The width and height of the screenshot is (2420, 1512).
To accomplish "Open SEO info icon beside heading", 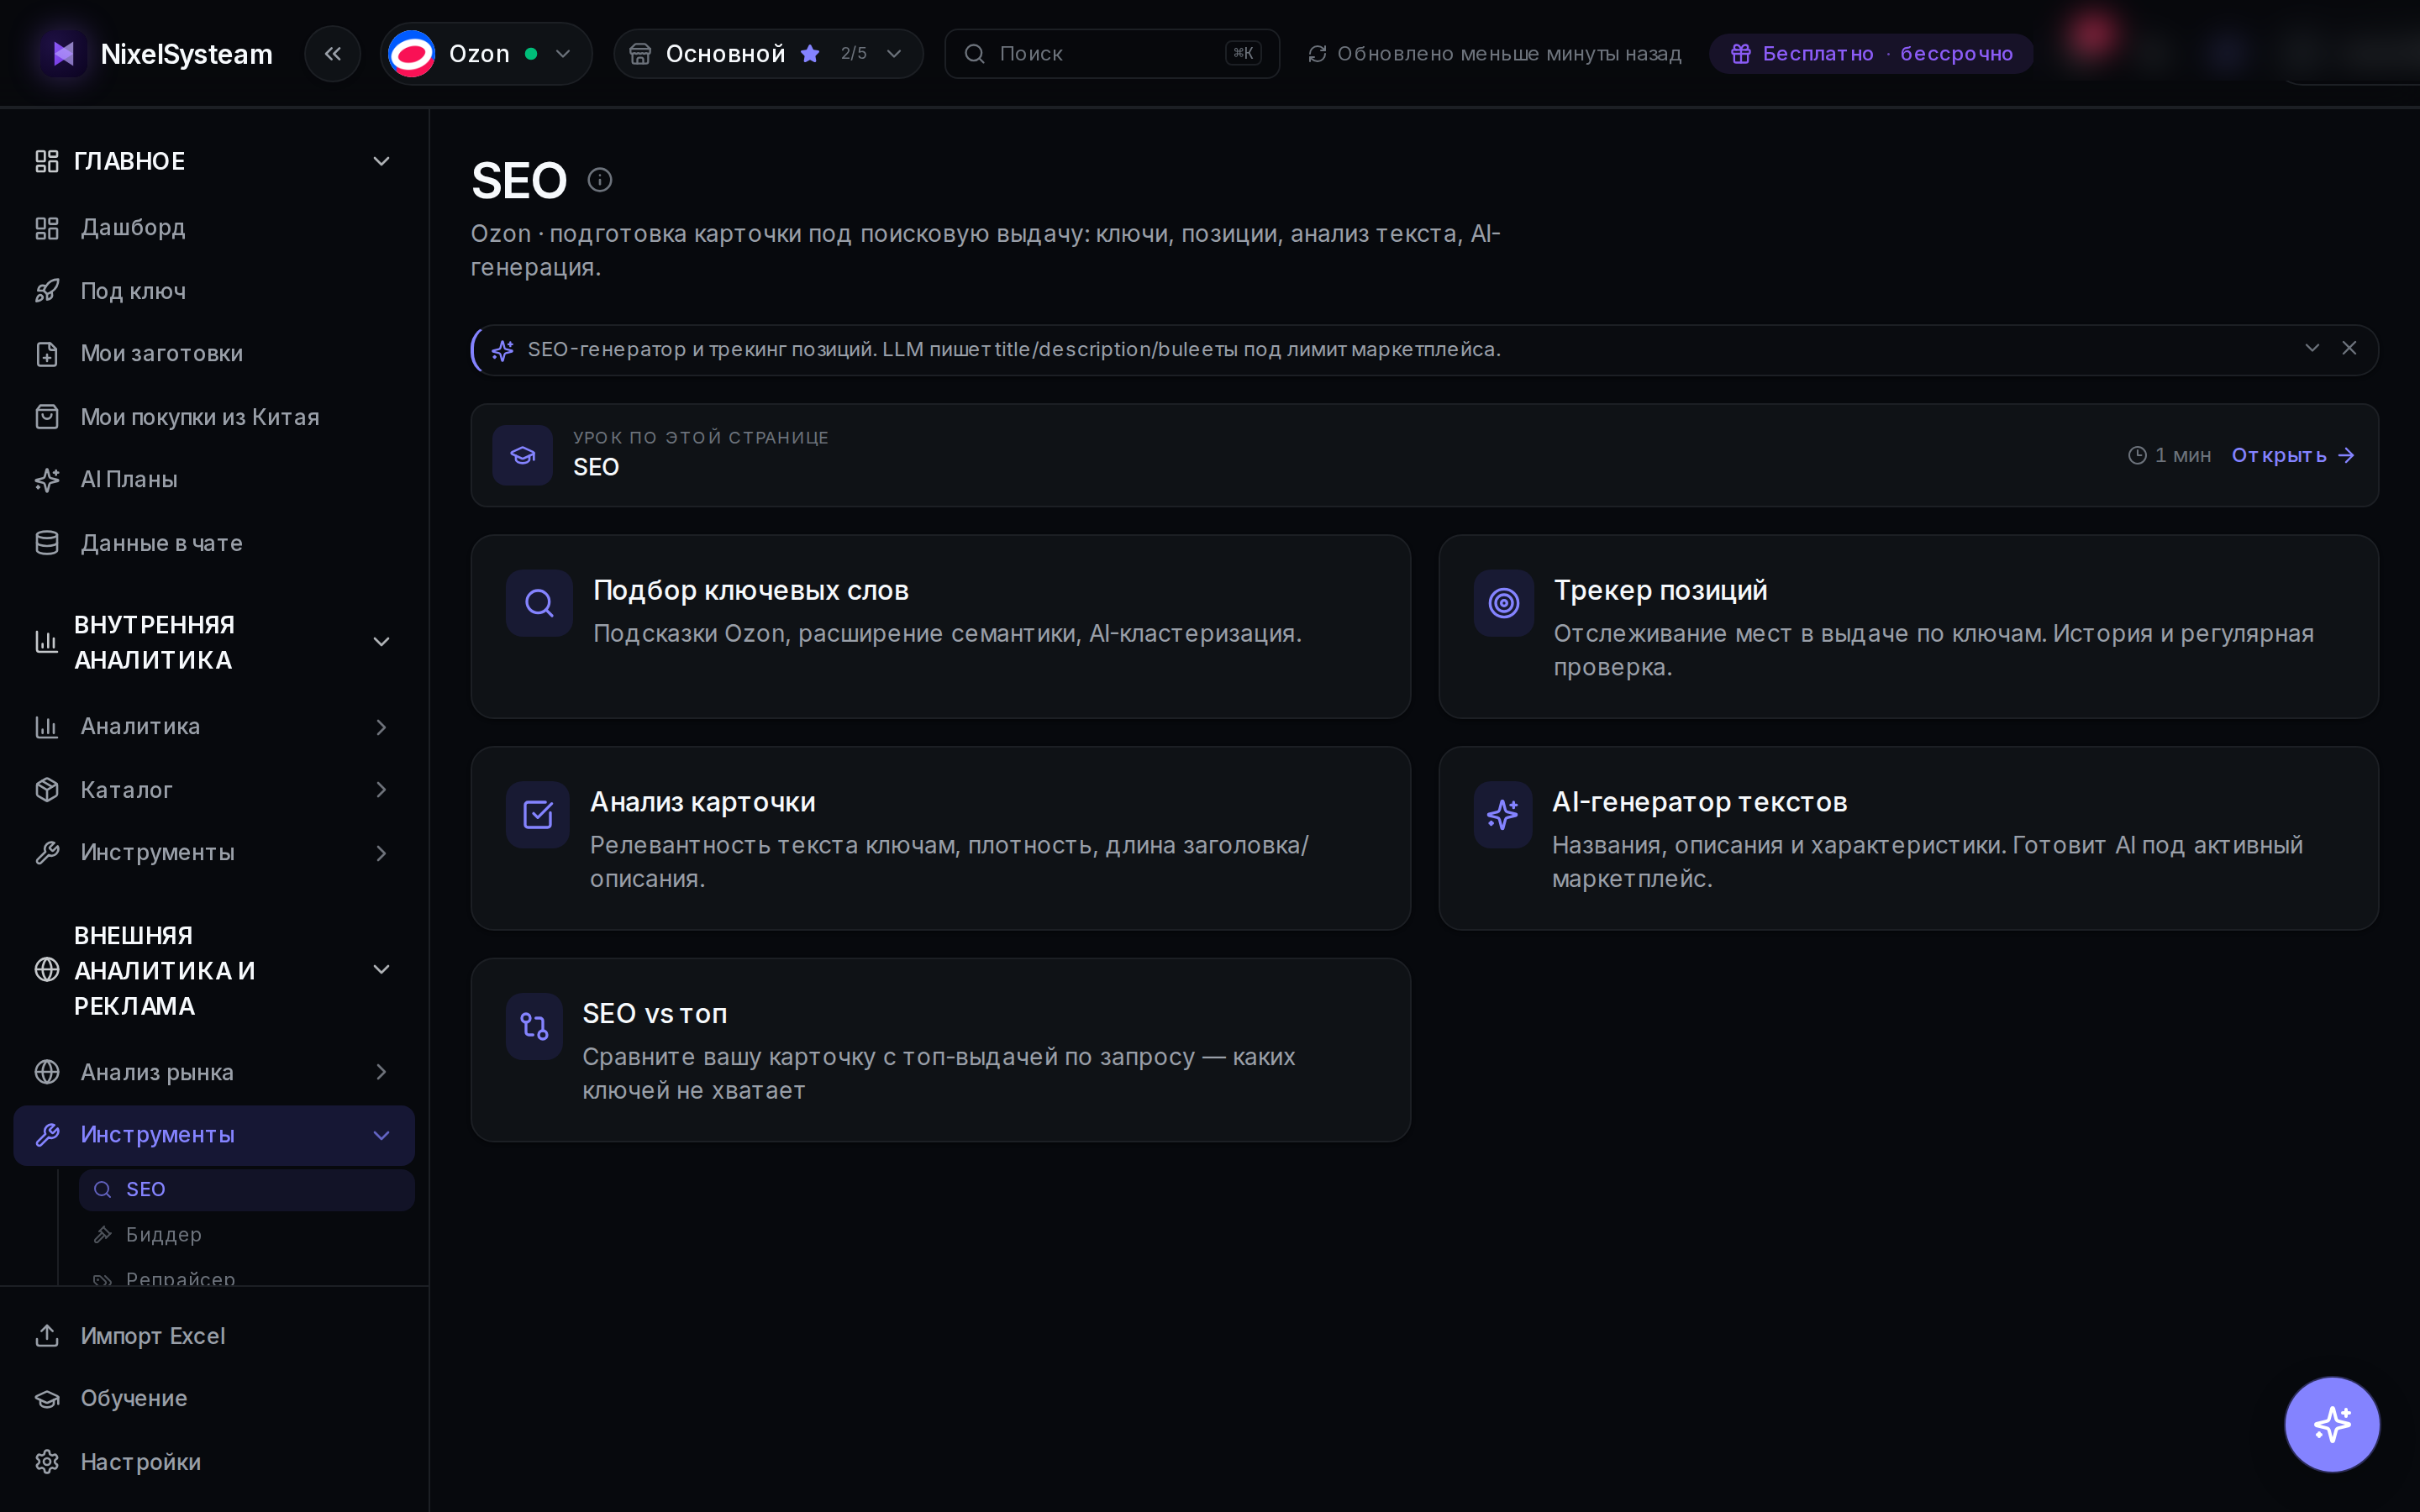I will pos(599,180).
